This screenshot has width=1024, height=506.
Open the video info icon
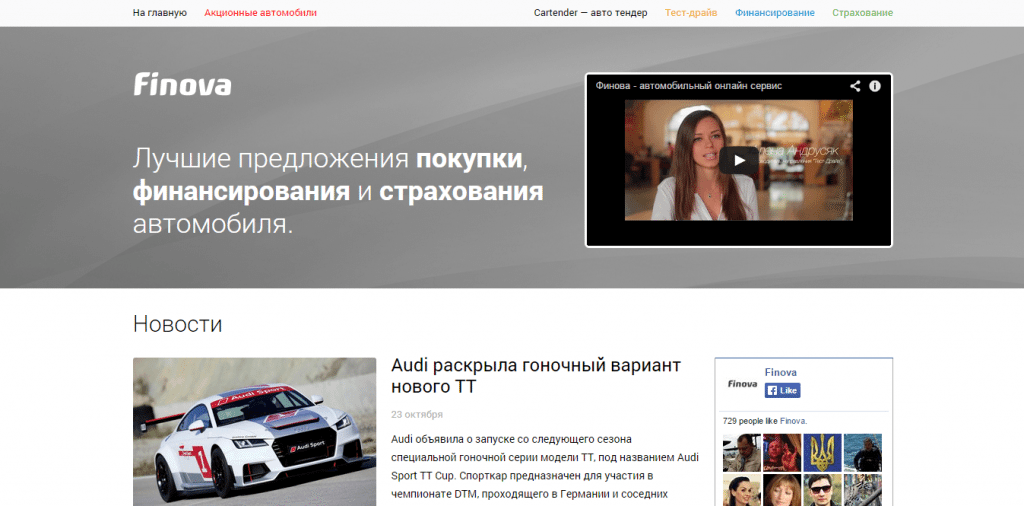[875, 86]
